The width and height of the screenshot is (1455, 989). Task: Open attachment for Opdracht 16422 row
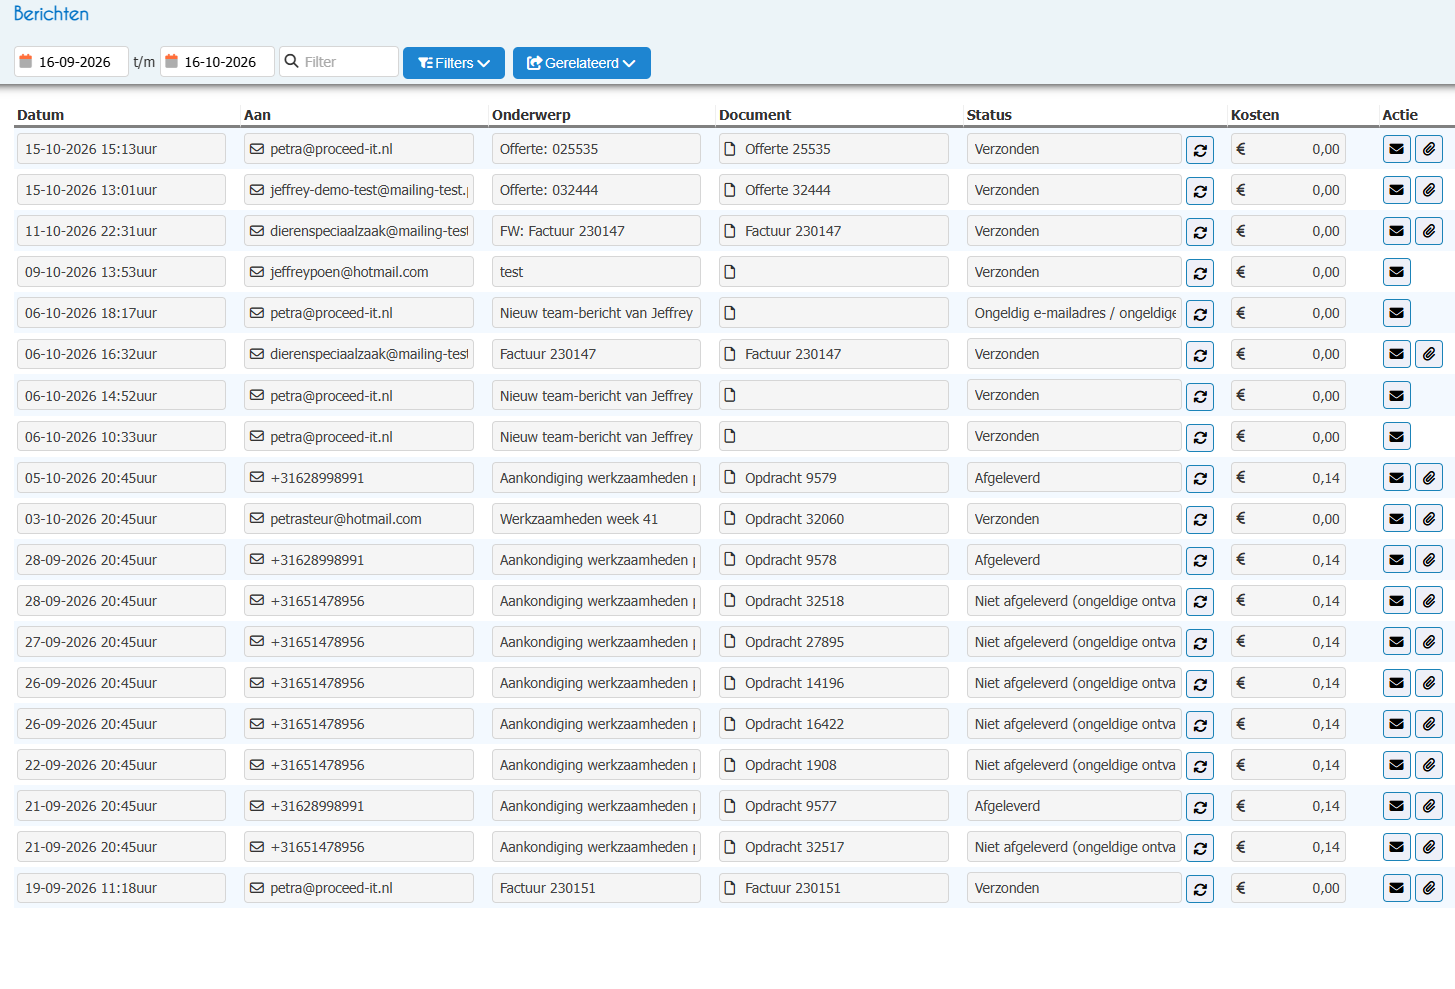1429,724
